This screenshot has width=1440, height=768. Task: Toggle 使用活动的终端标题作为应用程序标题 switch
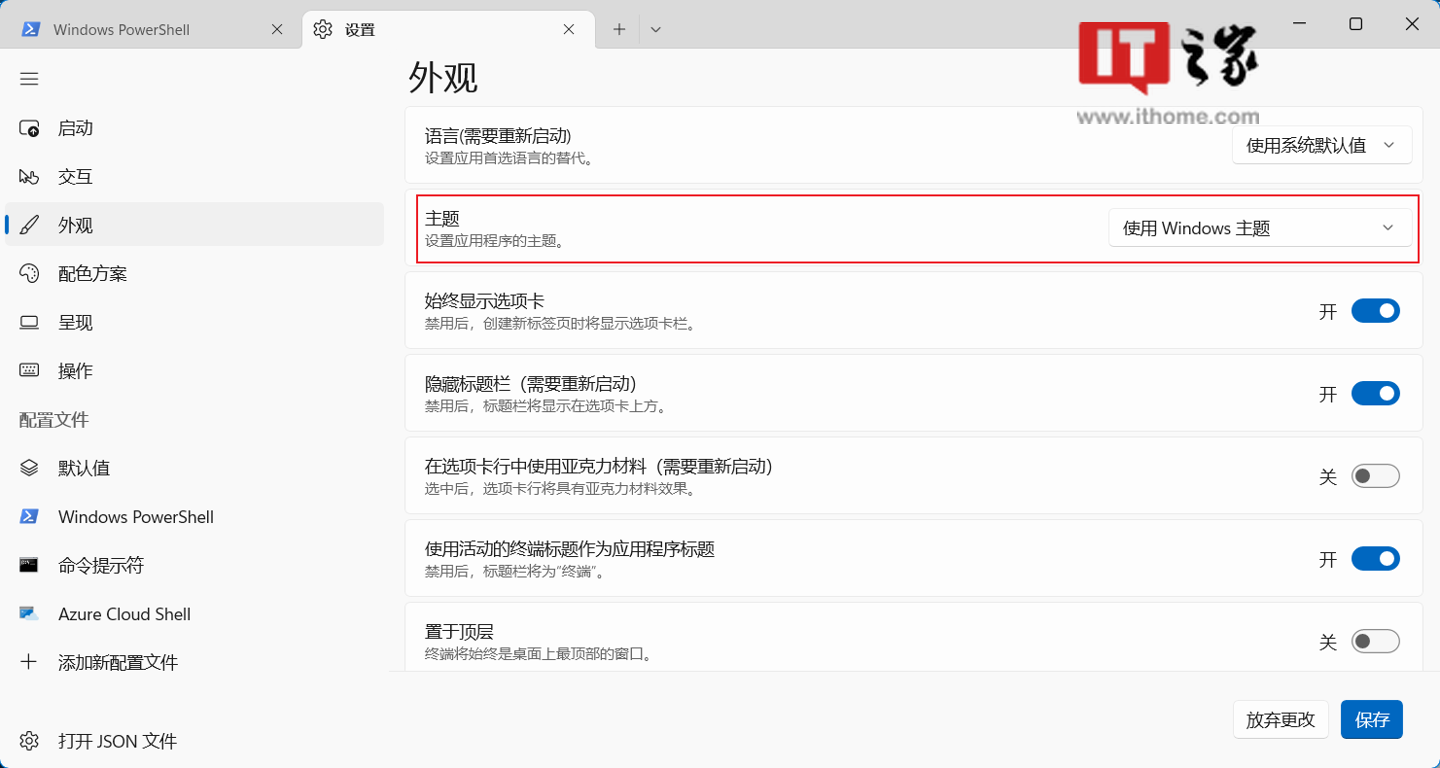1375,558
